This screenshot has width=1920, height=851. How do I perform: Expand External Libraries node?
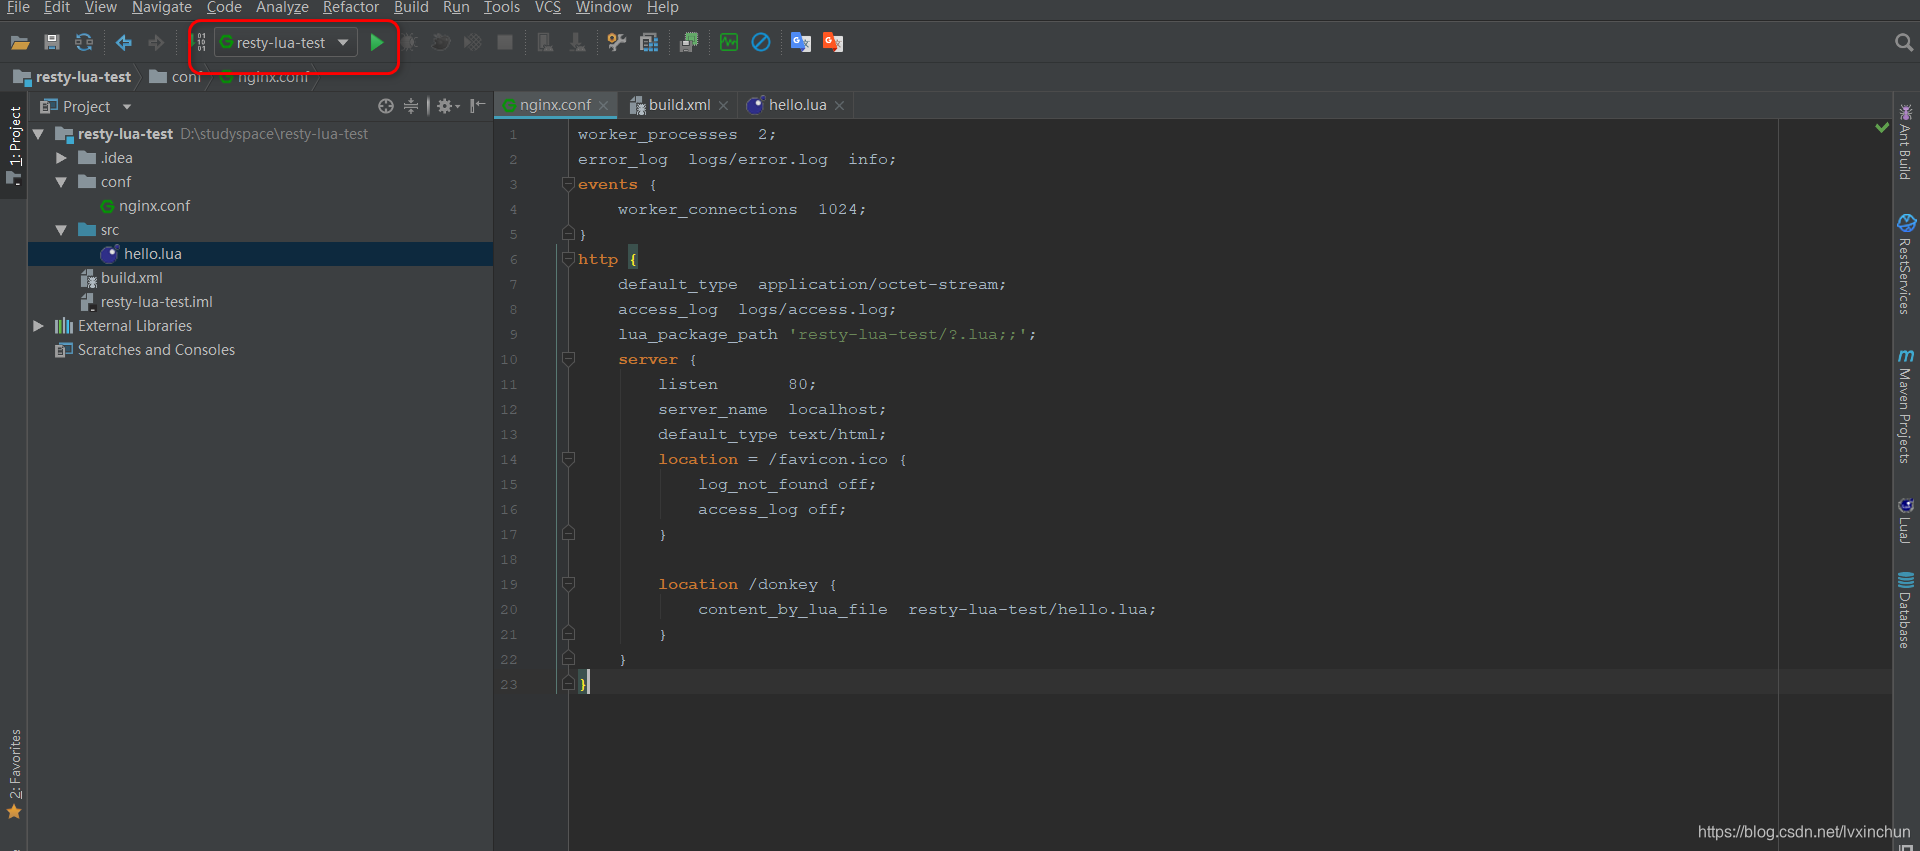point(38,326)
